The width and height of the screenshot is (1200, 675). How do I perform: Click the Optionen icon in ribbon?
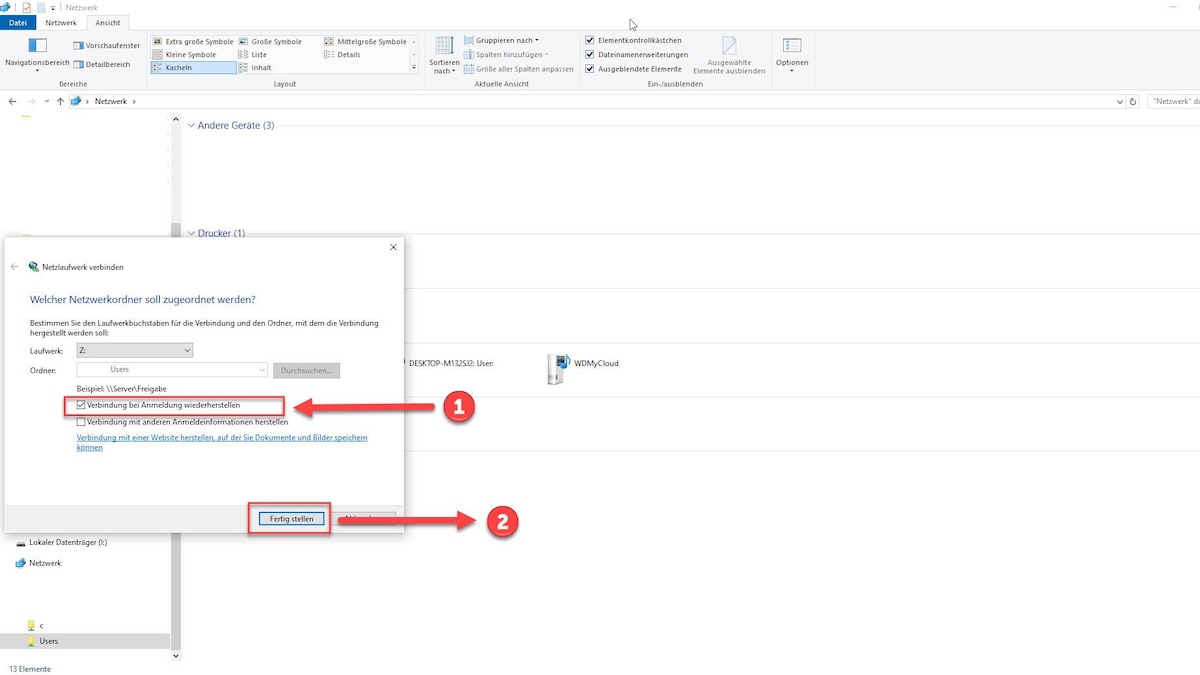(x=791, y=47)
